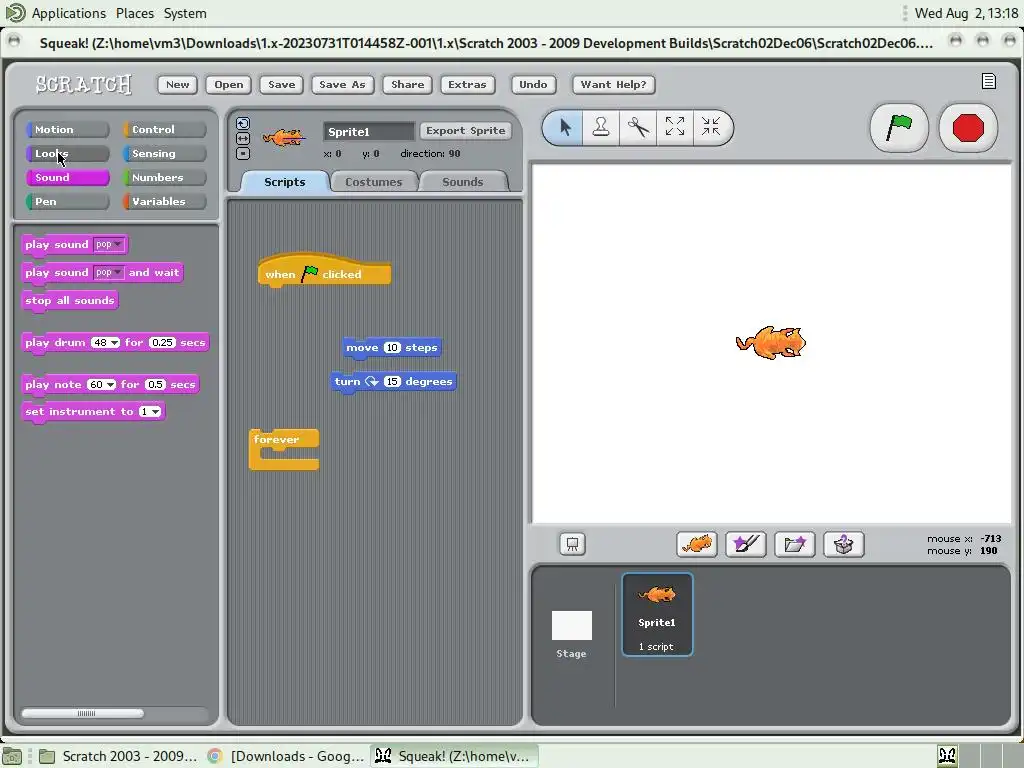Open pop dropdown in play sound block

[x=108, y=244]
